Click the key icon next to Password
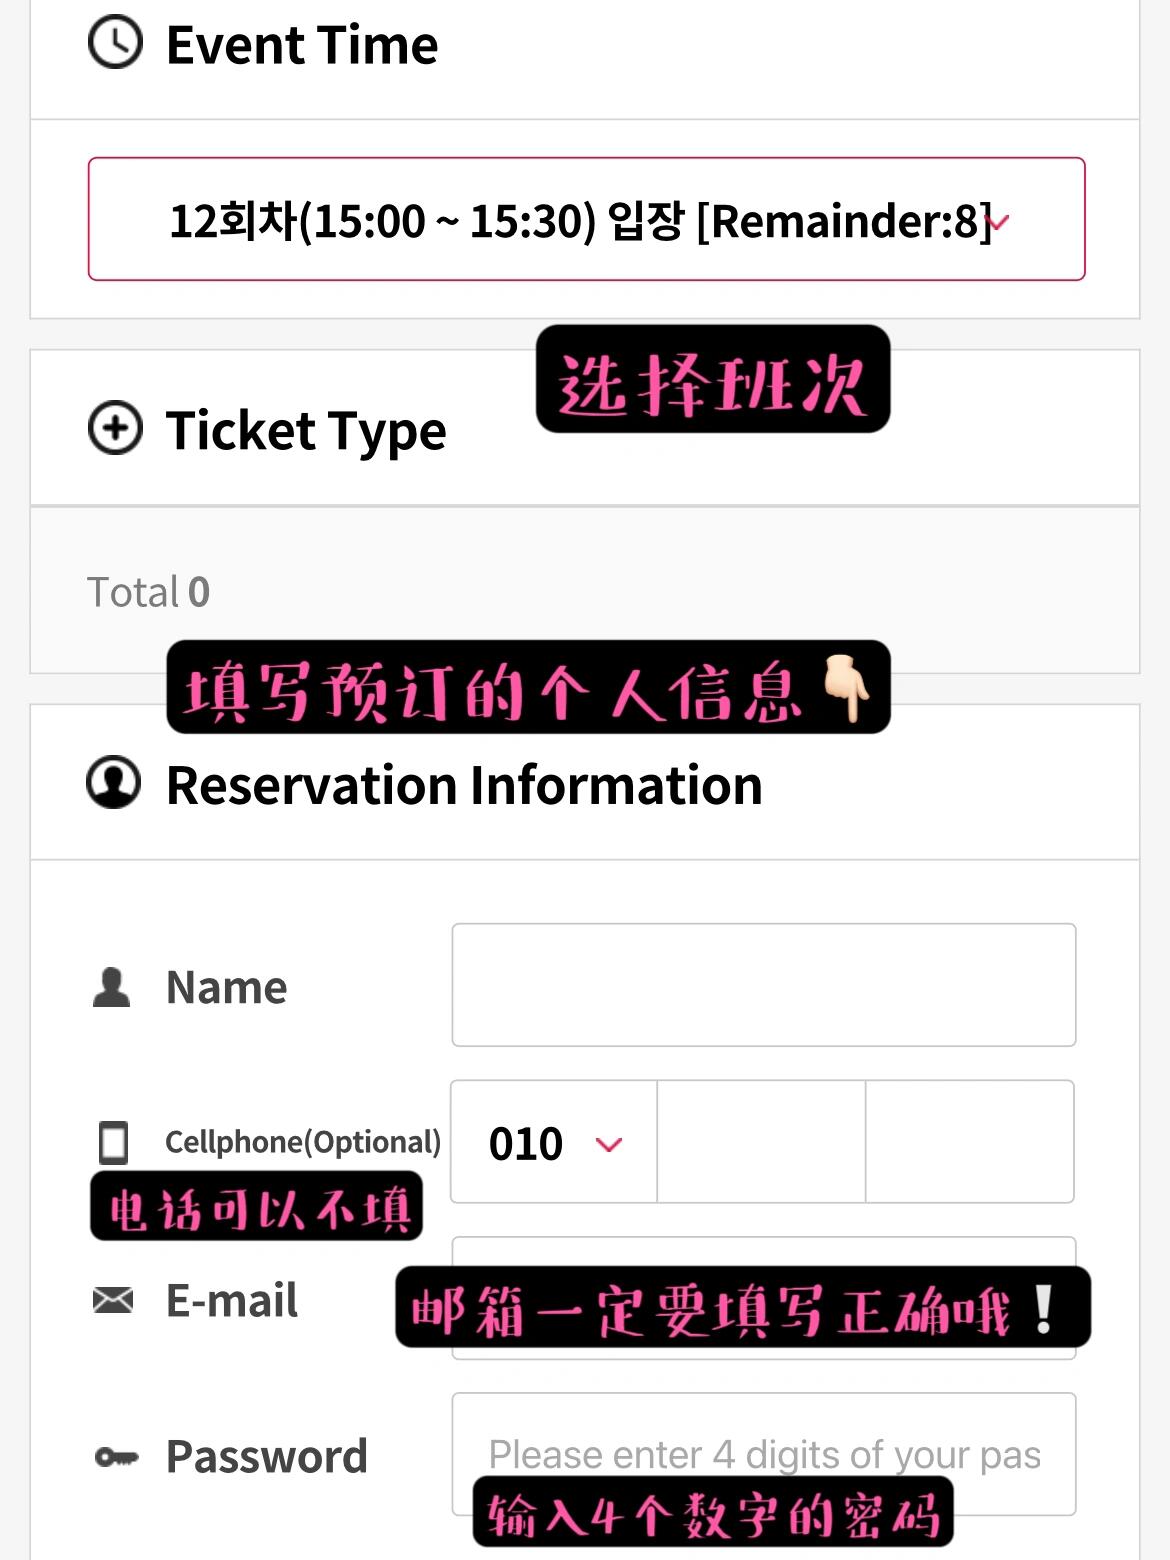 116,1457
